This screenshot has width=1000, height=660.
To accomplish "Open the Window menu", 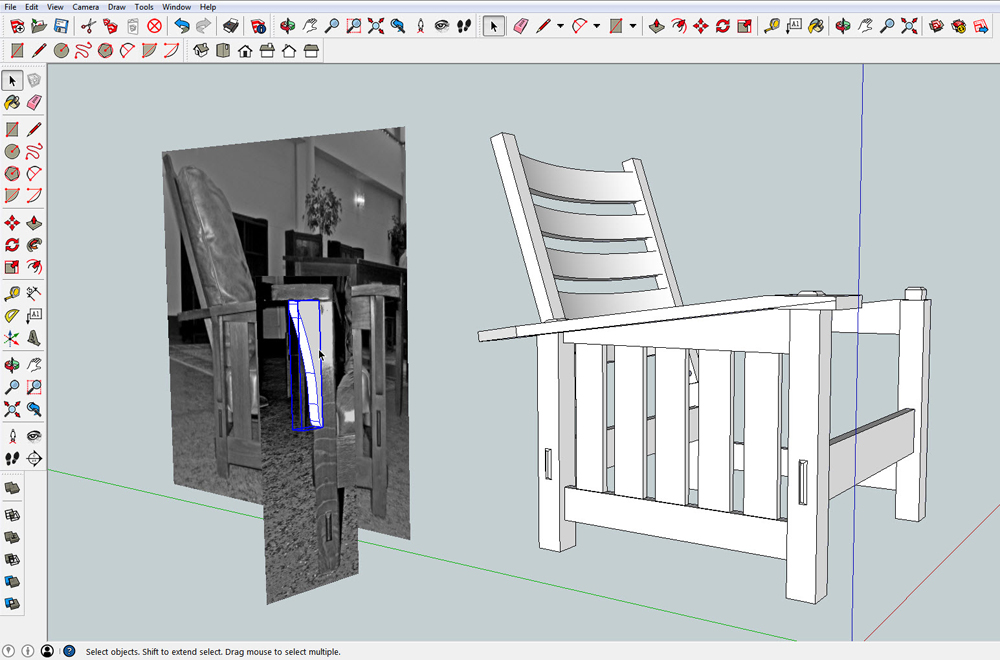I will point(176,7).
